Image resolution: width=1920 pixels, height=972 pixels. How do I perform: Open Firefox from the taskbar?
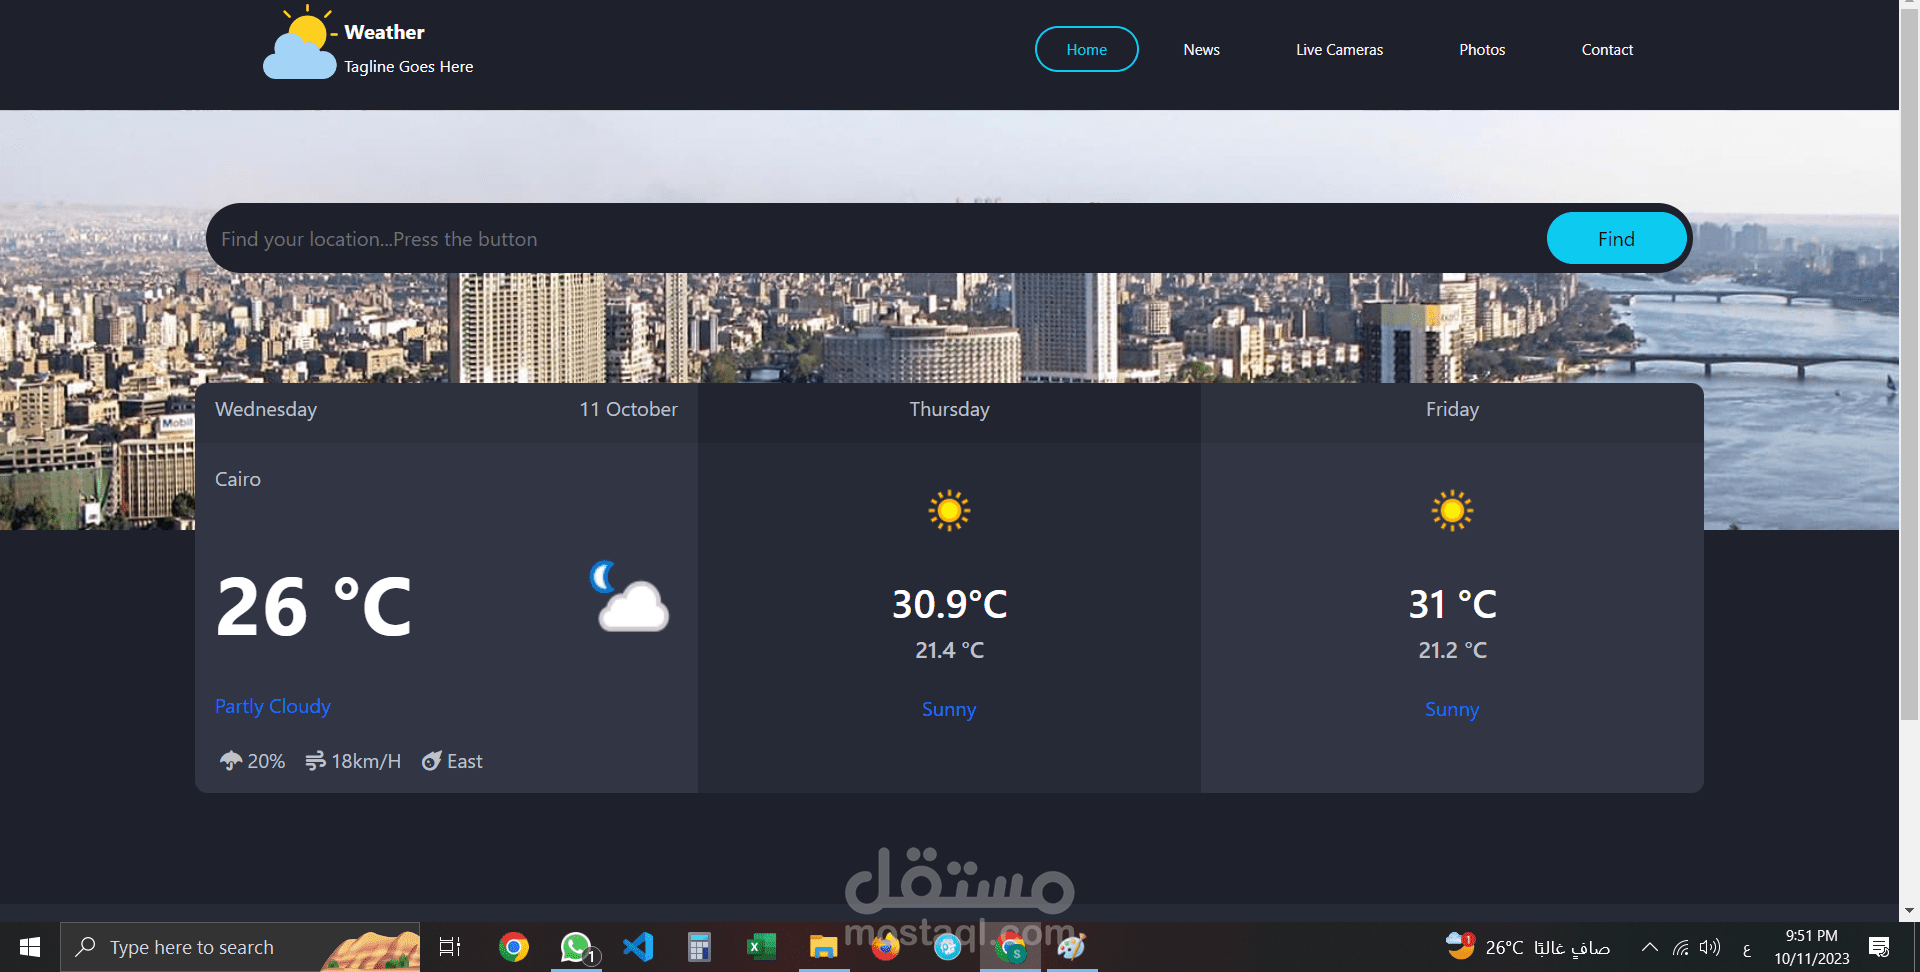click(x=885, y=947)
